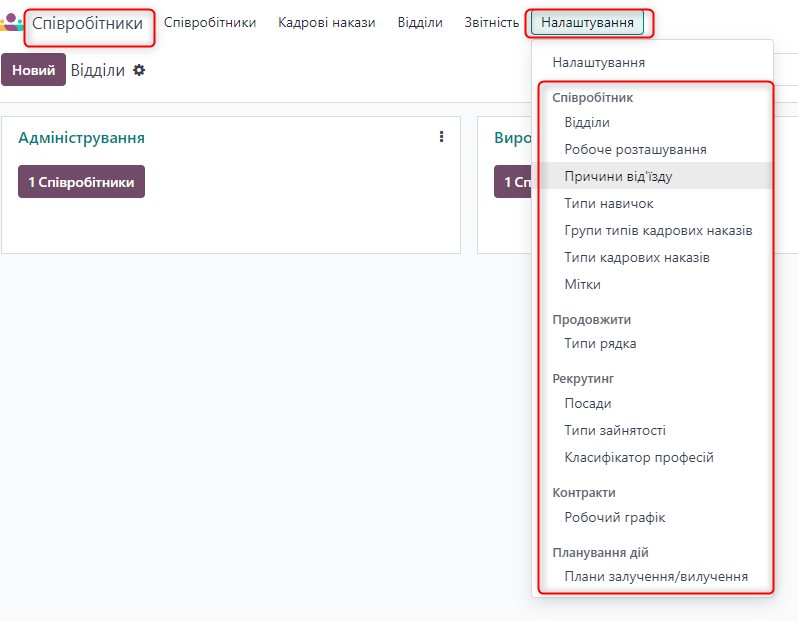Click the Рекрутинг section header
Image resolution: width=798 pixels, height=621 pixels.
(583, 379)
